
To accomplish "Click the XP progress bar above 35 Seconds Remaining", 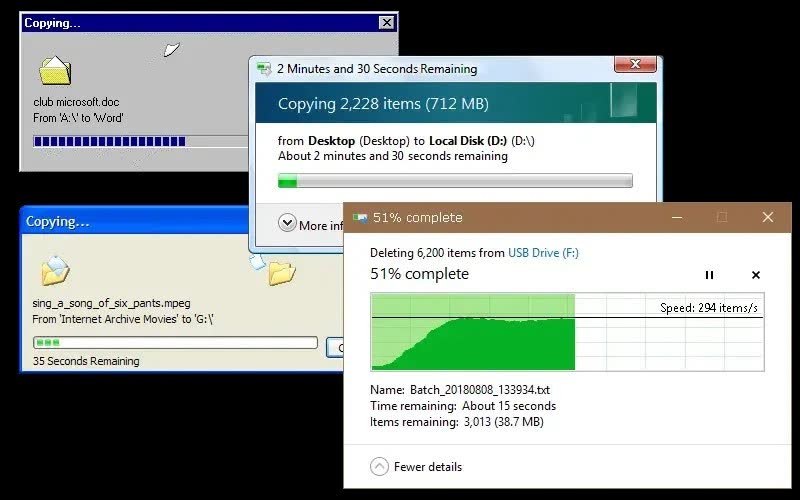I will click(176, 342).
